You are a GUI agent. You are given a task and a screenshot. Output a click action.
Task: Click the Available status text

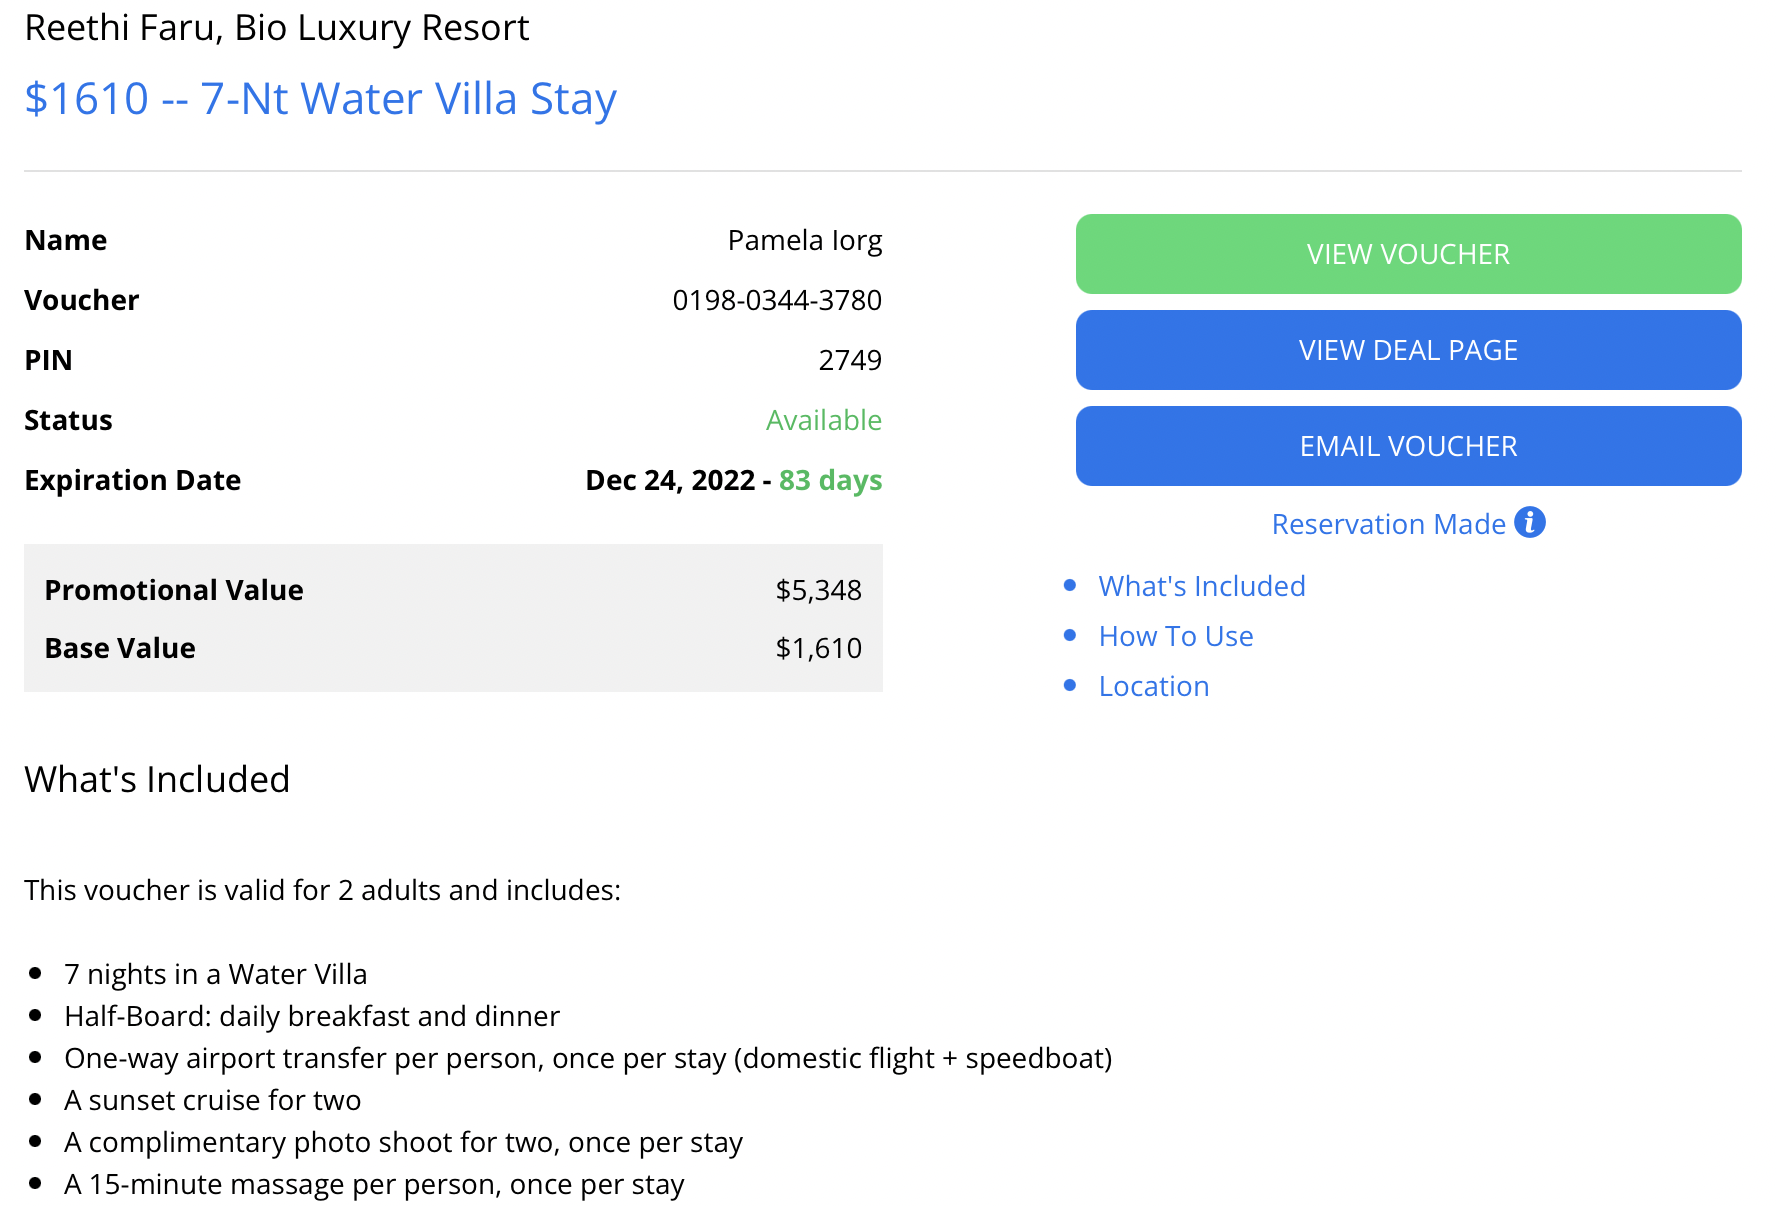[824, 420]
